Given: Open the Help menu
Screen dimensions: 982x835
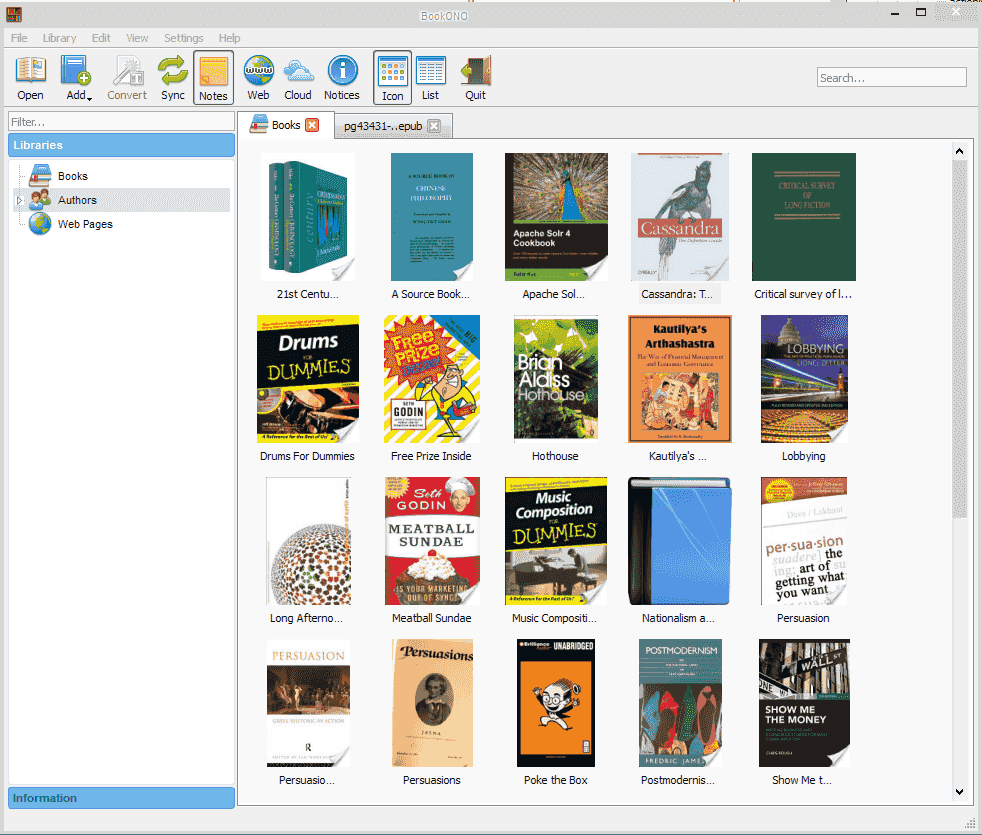Looking at the screenshot, I should (230, 38).
